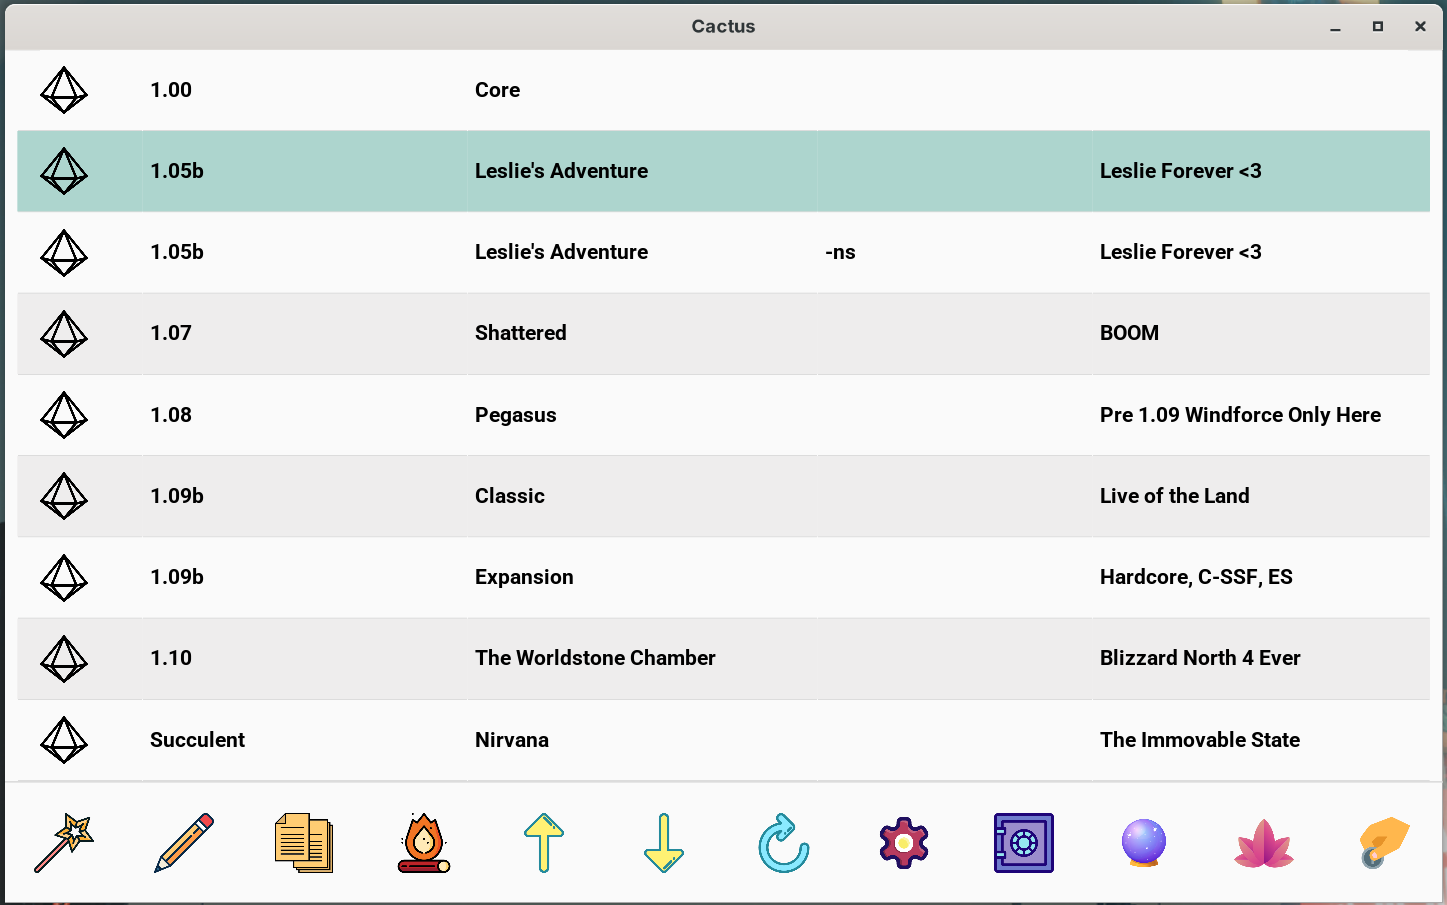Click Hardcore, C-SSF, ES description
Image resolution: width=1447 pixels, height=905 pixels.
[1196, 577]
